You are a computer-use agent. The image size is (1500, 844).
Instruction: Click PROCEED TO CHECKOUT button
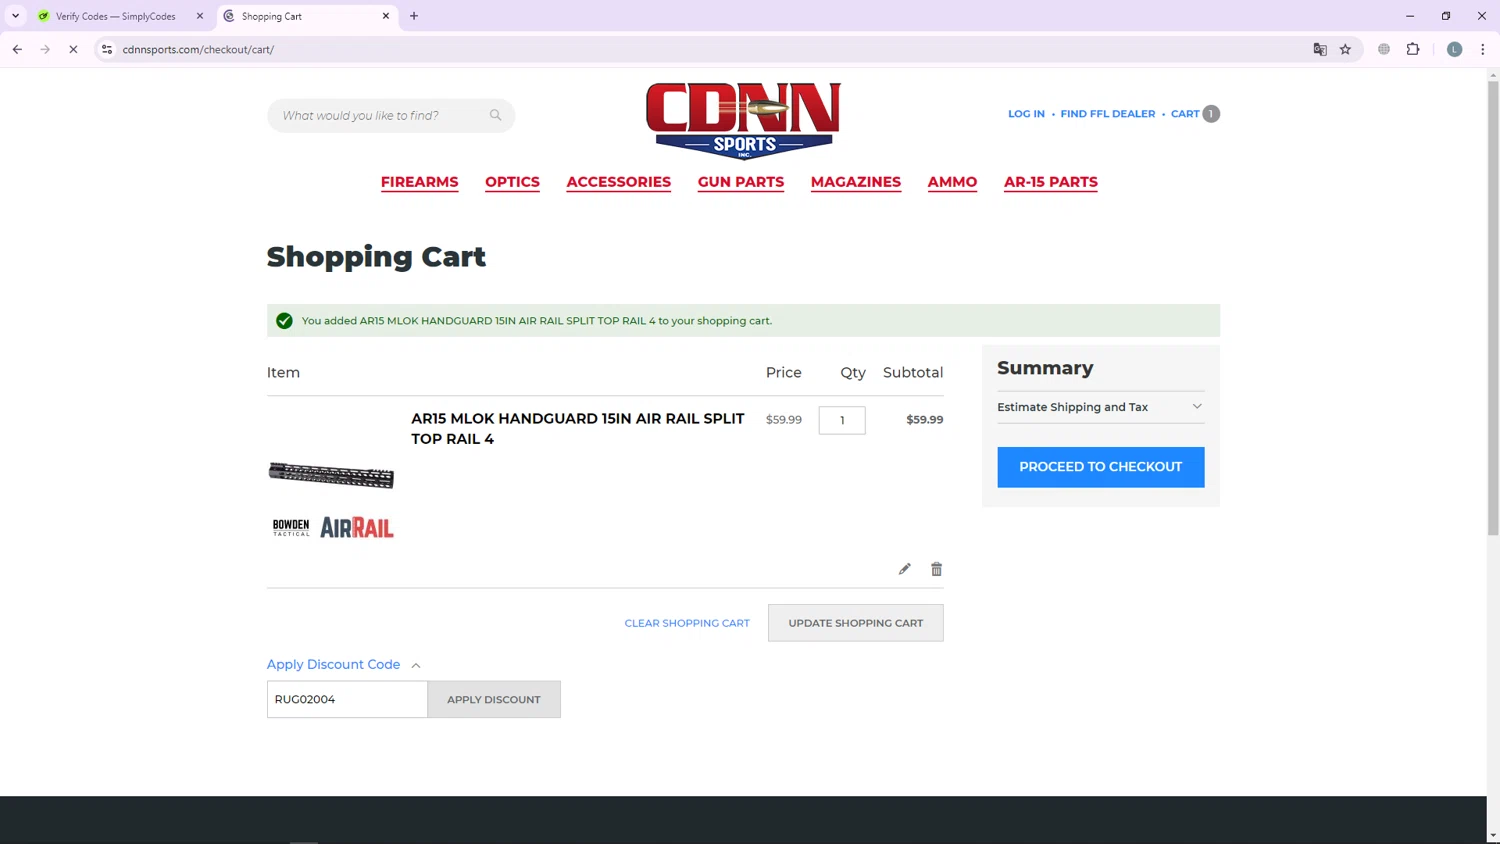(1100, 467)
